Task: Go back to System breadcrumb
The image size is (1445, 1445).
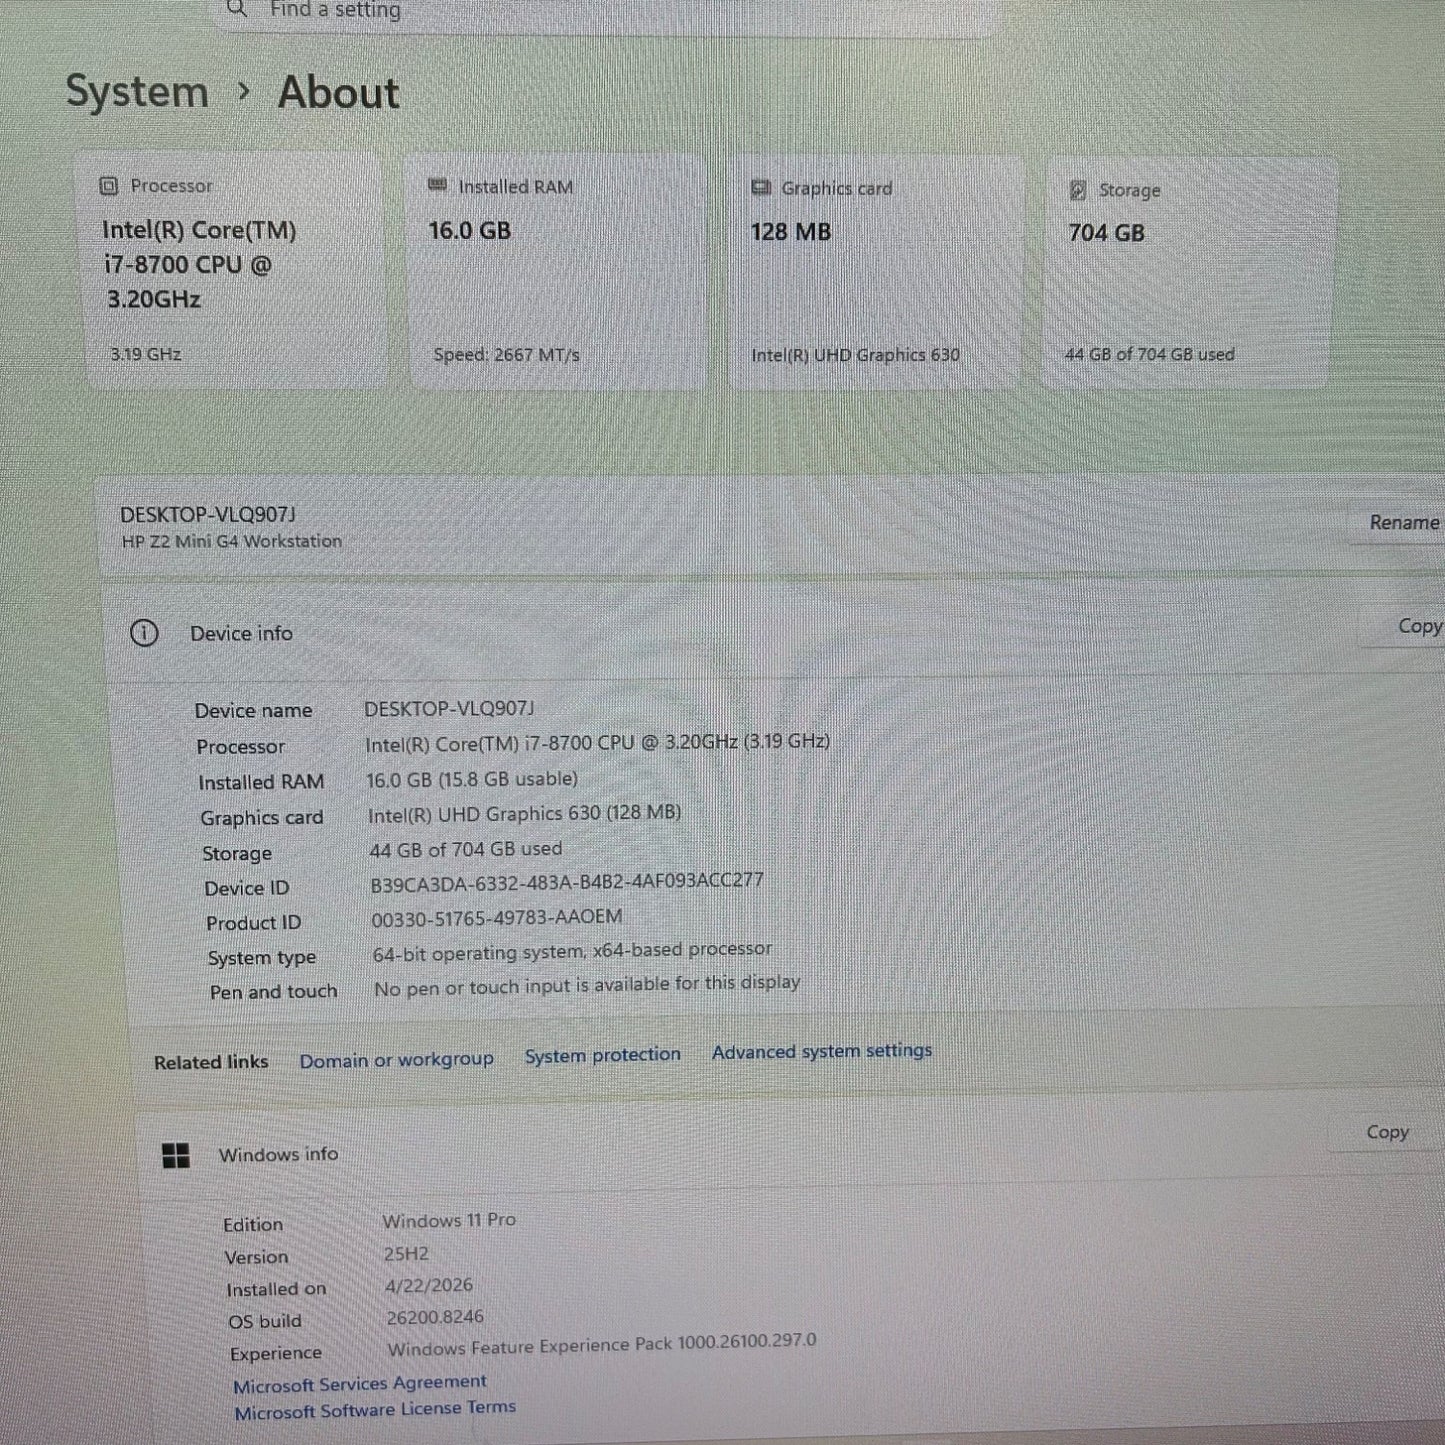Action: (x=137, y=92)
